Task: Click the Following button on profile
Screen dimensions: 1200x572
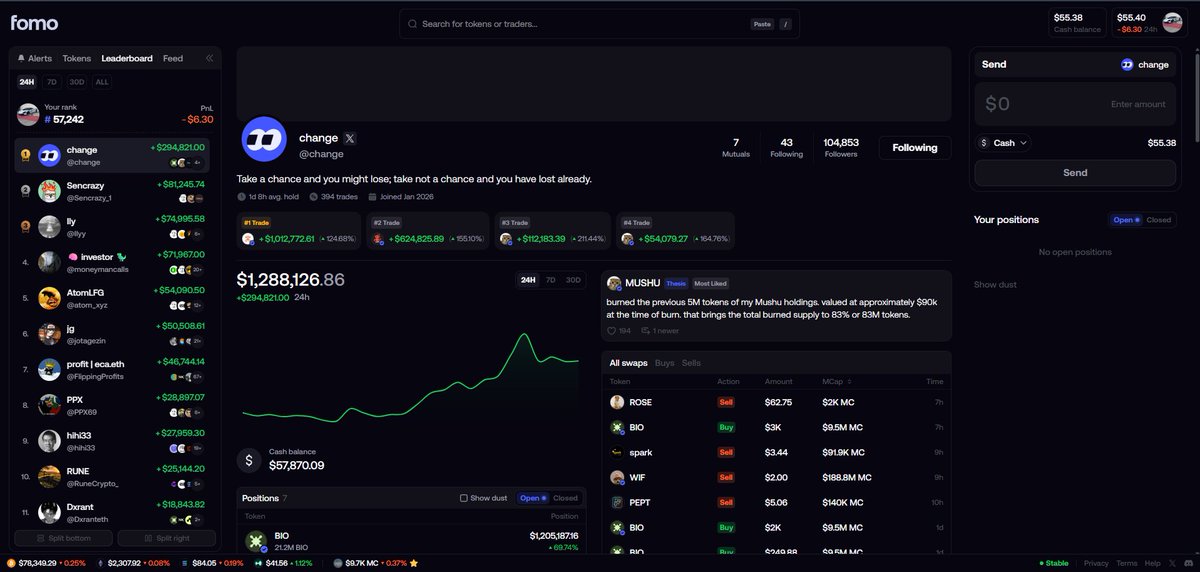Action: [915, 148]
